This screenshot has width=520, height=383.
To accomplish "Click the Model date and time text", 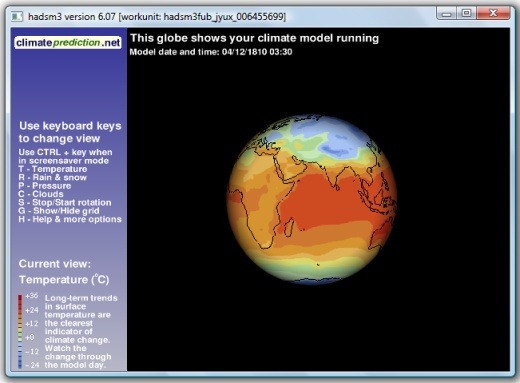I will 211,52.
